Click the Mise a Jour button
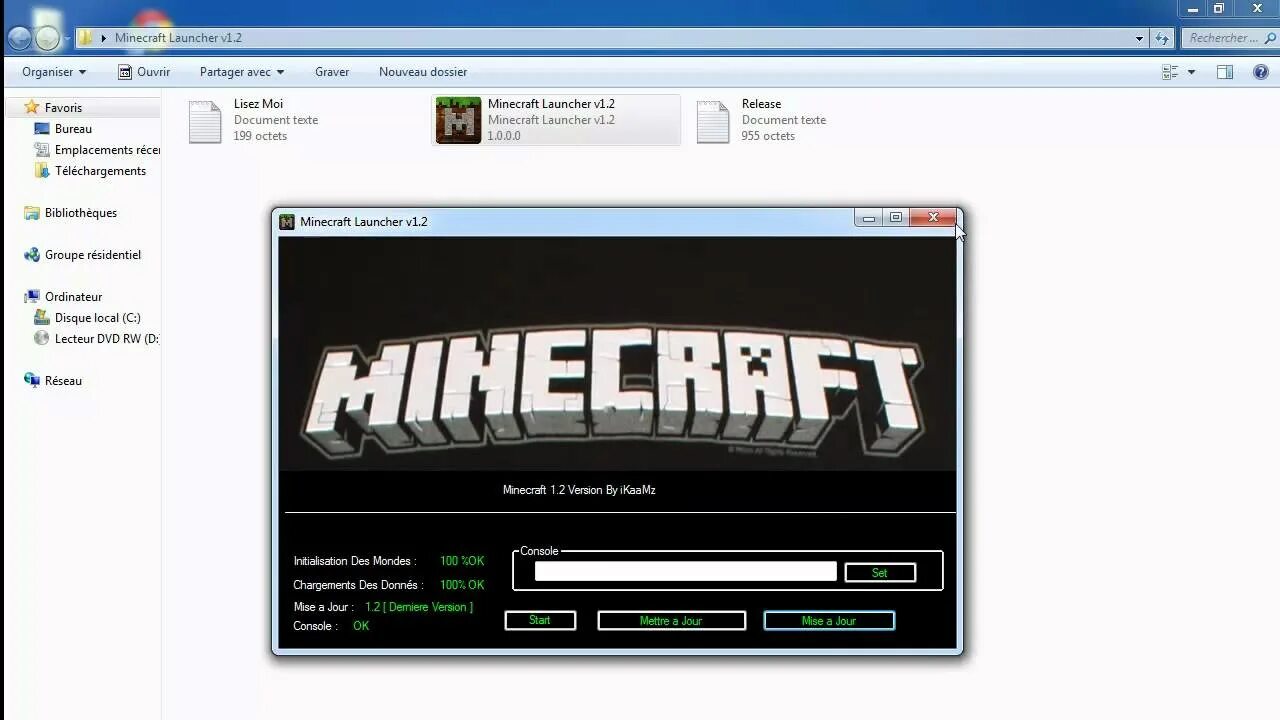Image resolution: width=1280 pixels, height=720 pixels. tap(829, 621)
